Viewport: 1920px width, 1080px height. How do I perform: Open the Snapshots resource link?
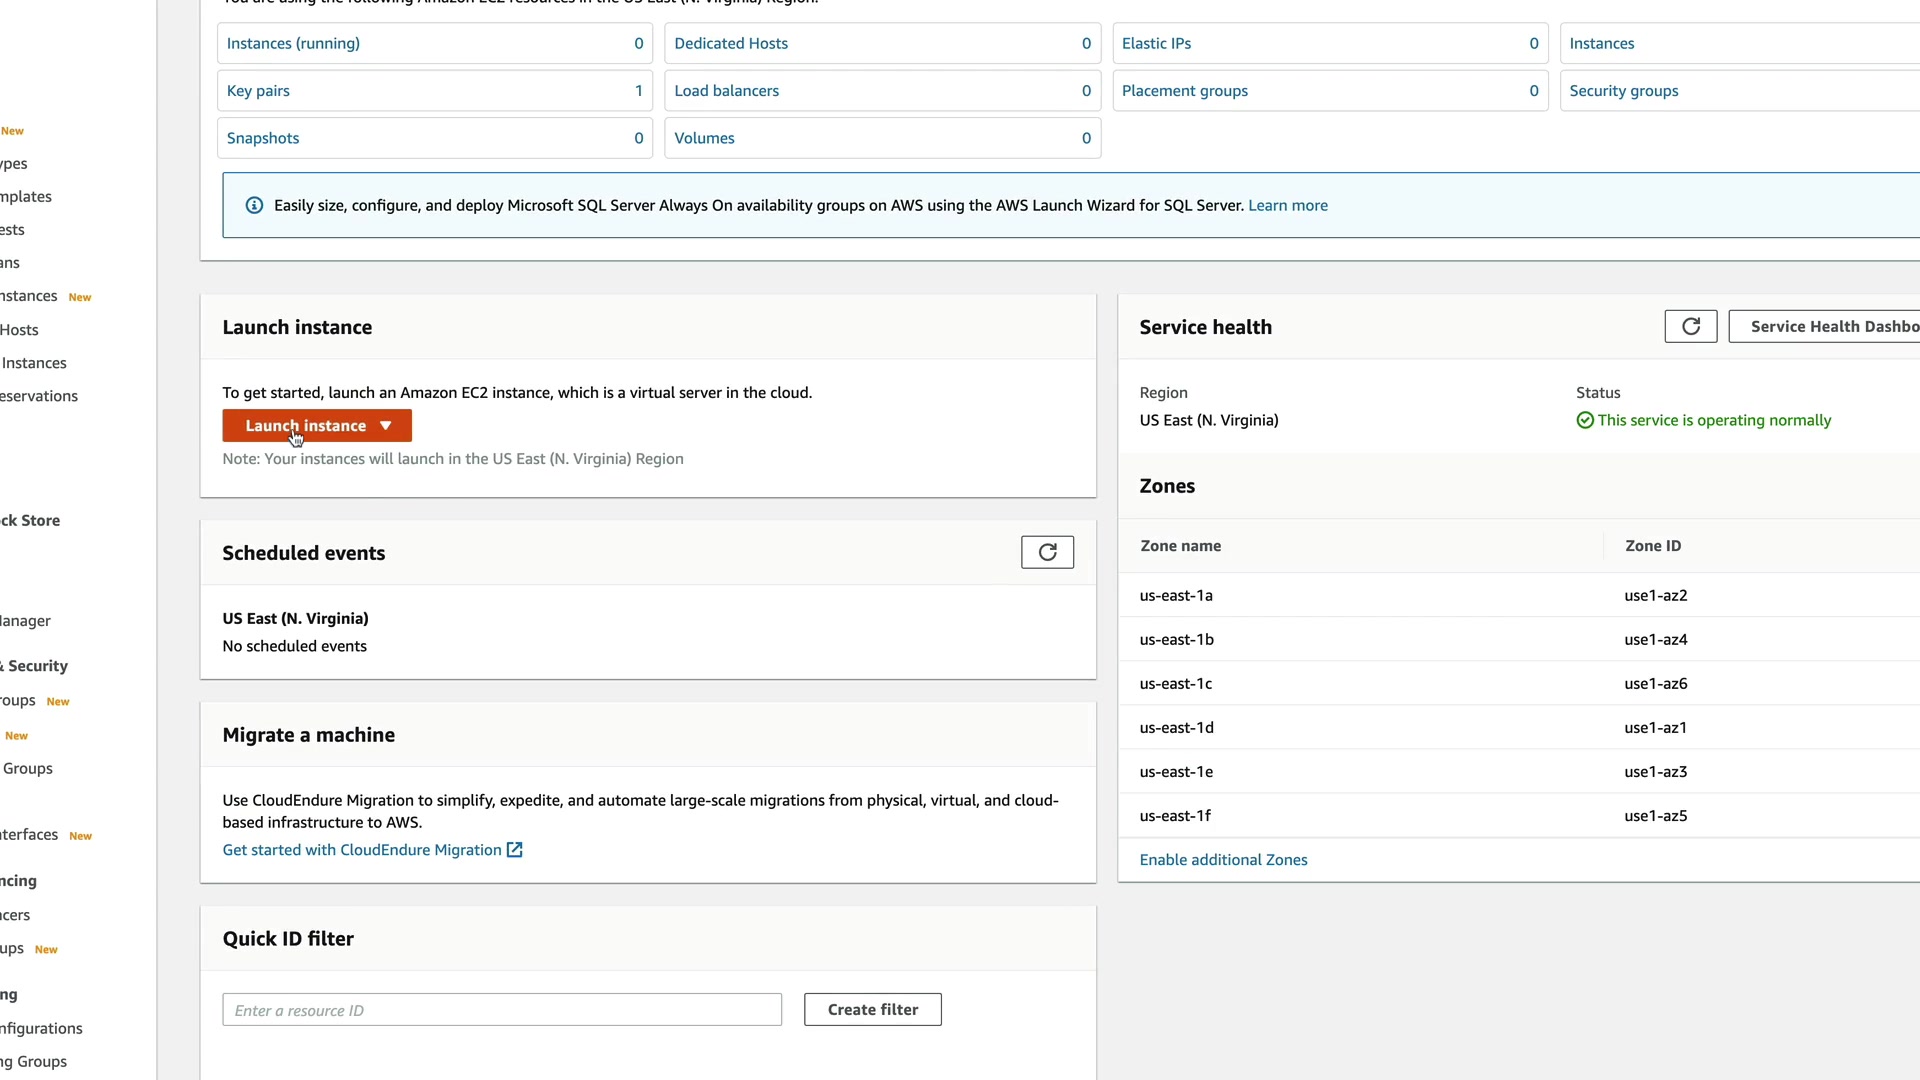(263, 139)
